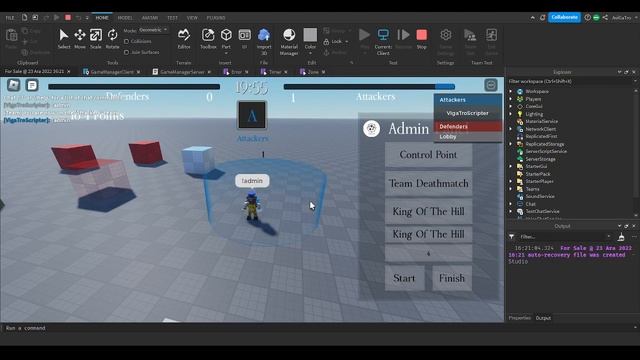640x360 pixels.
Task: Launch Import 3D
Action: point(264,41)
